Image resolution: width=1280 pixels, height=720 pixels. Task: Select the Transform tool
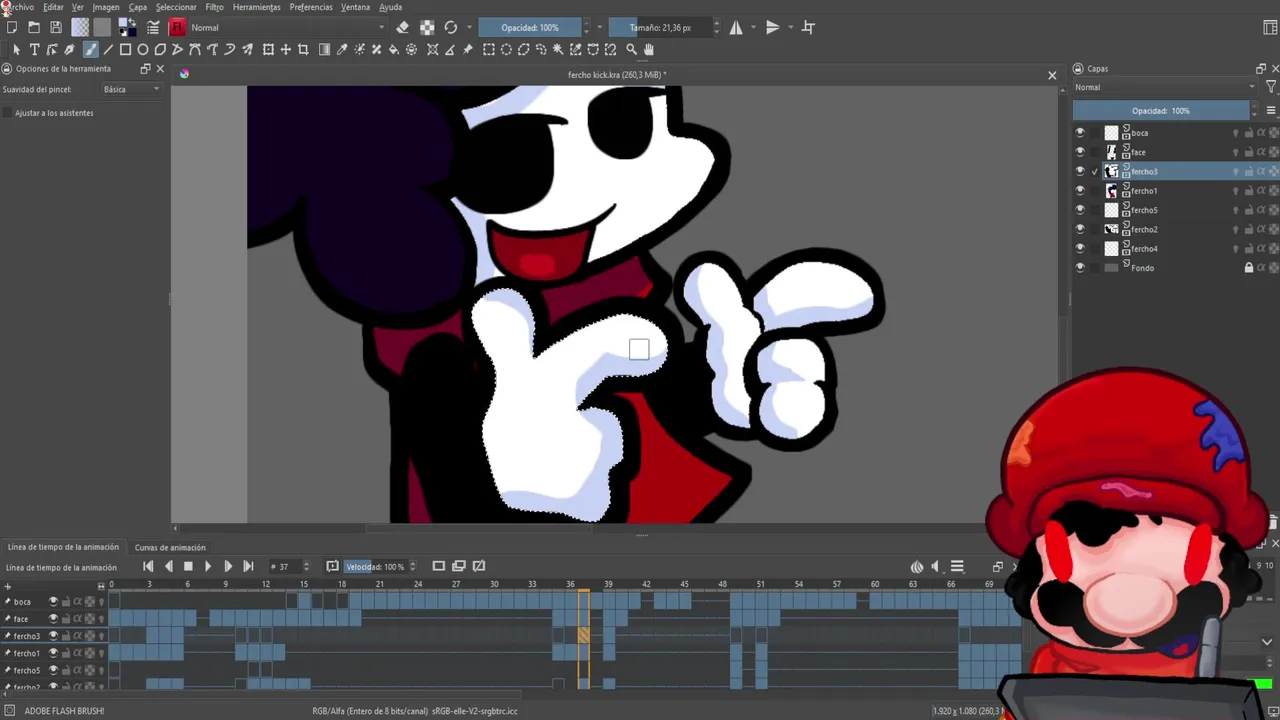(268, 49)
